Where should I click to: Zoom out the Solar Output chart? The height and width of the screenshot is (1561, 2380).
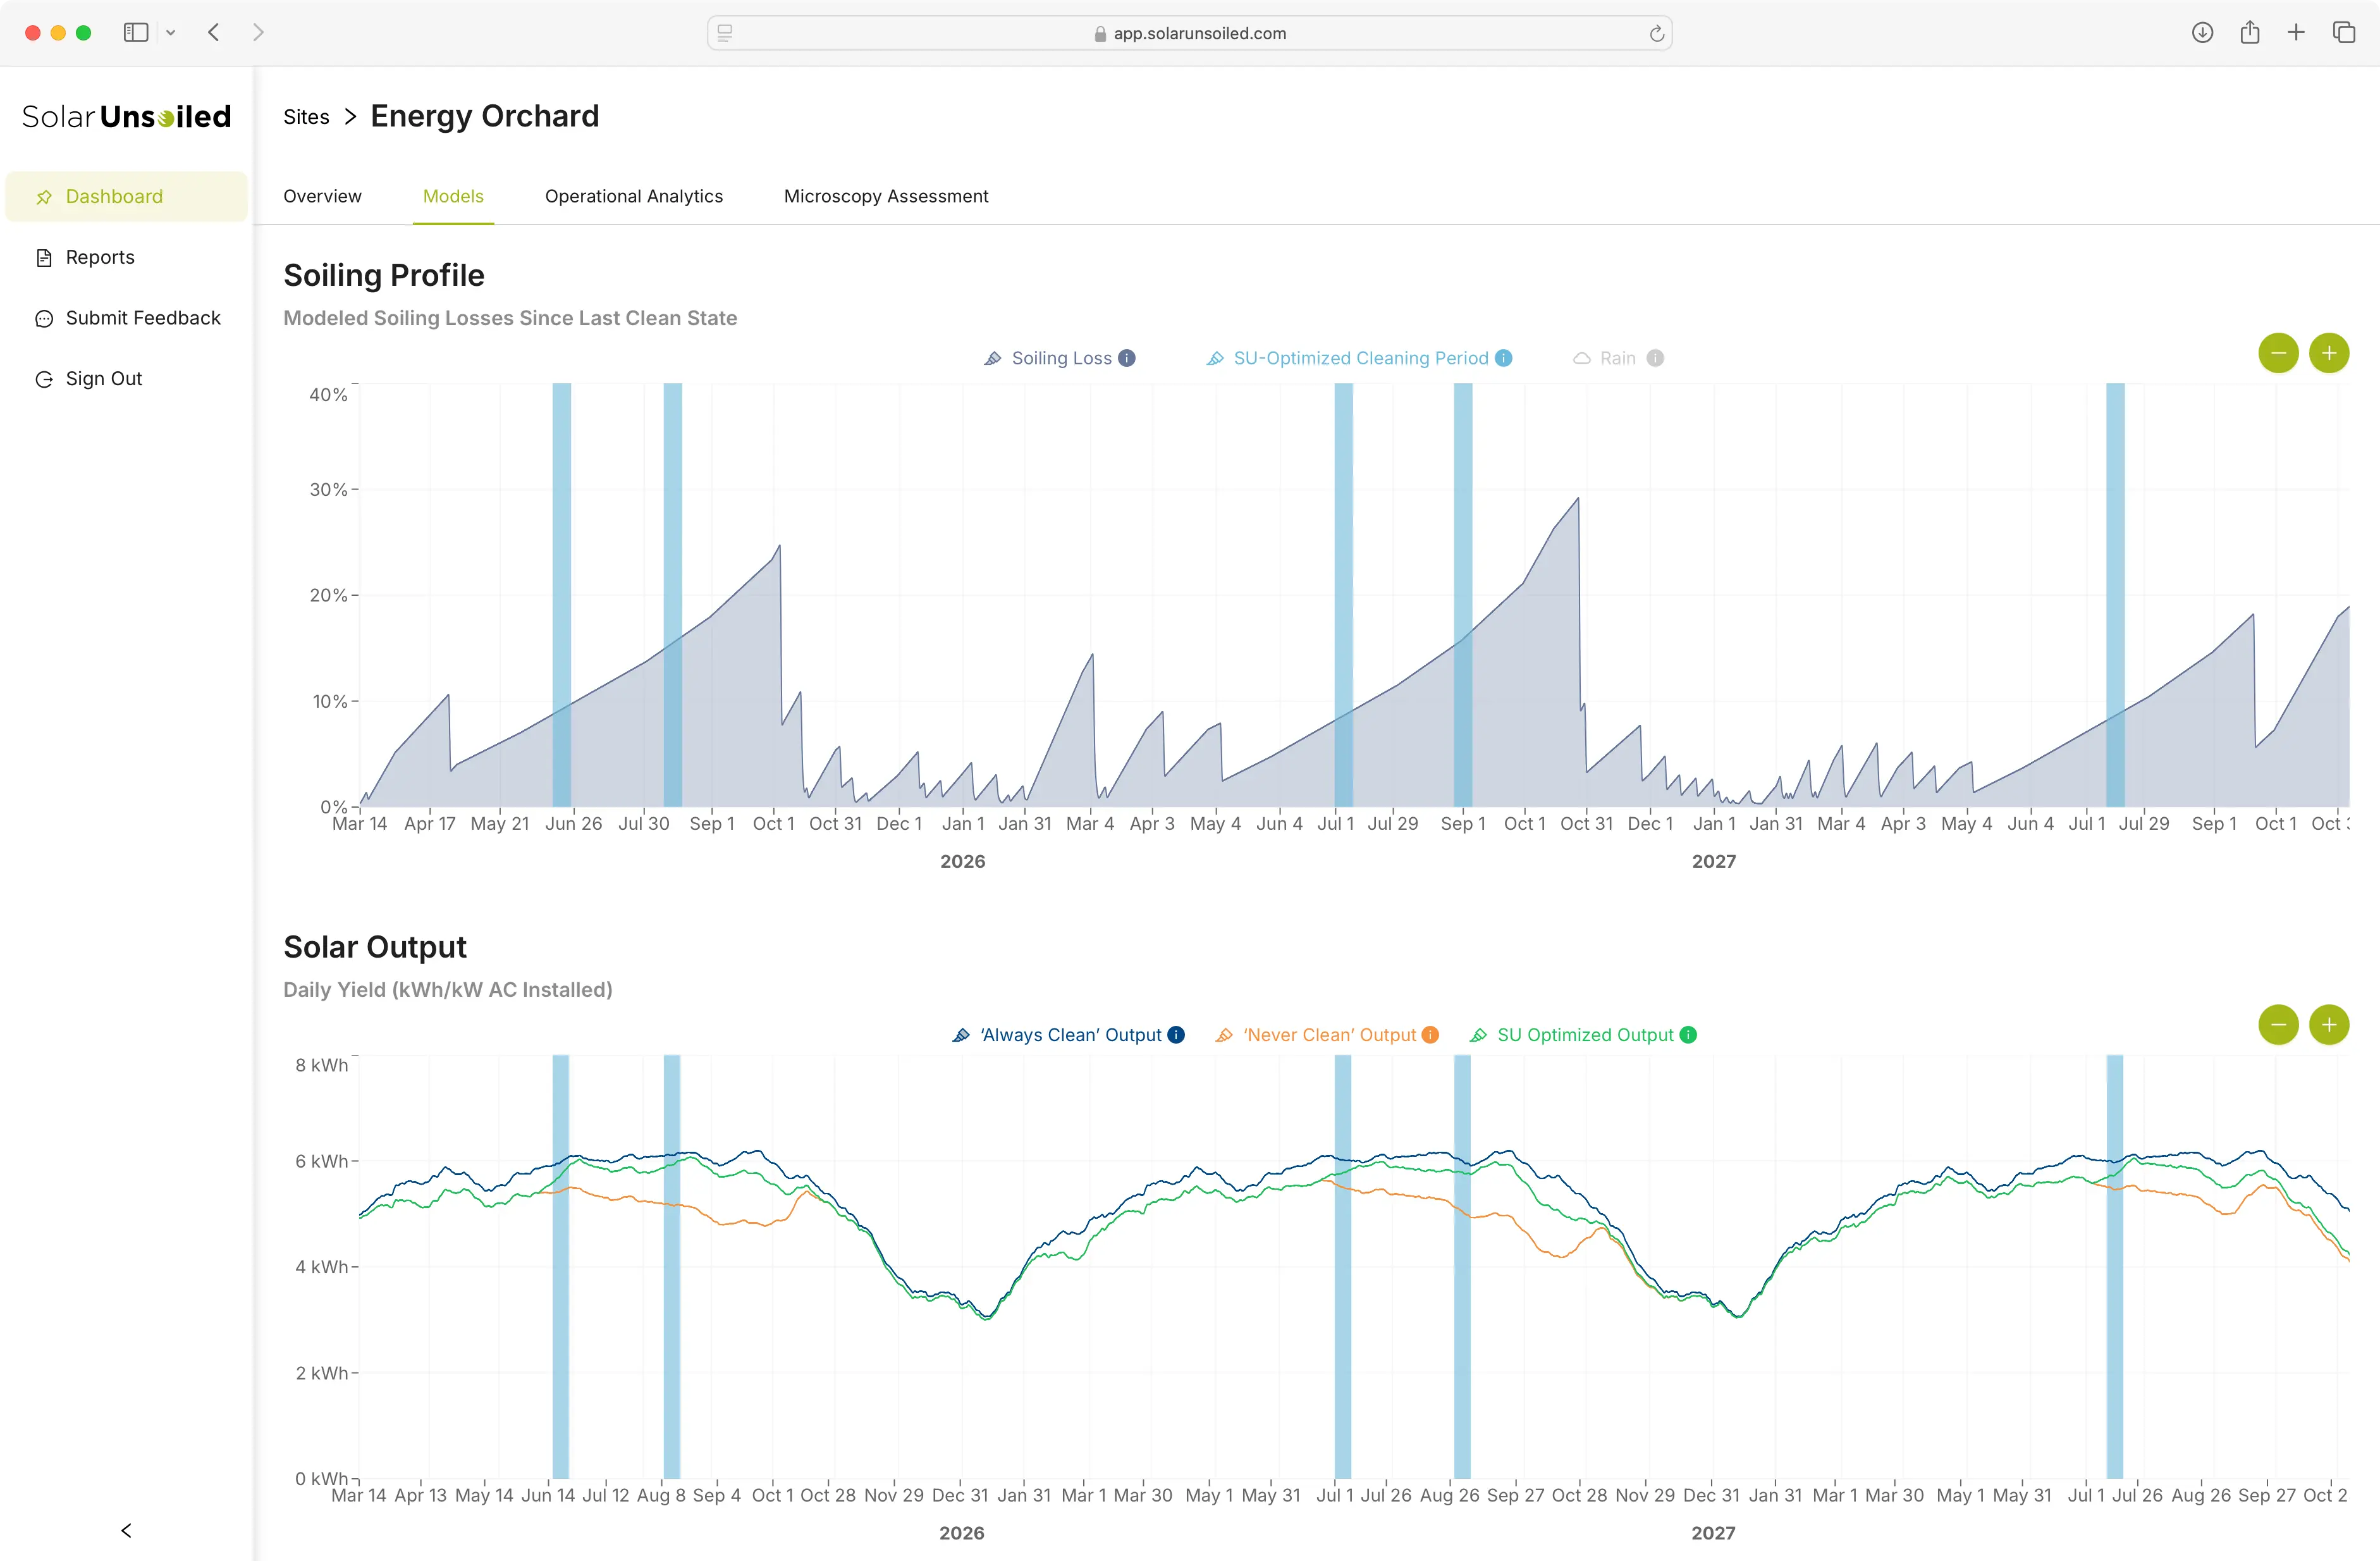click(x=2278, y=1025)
